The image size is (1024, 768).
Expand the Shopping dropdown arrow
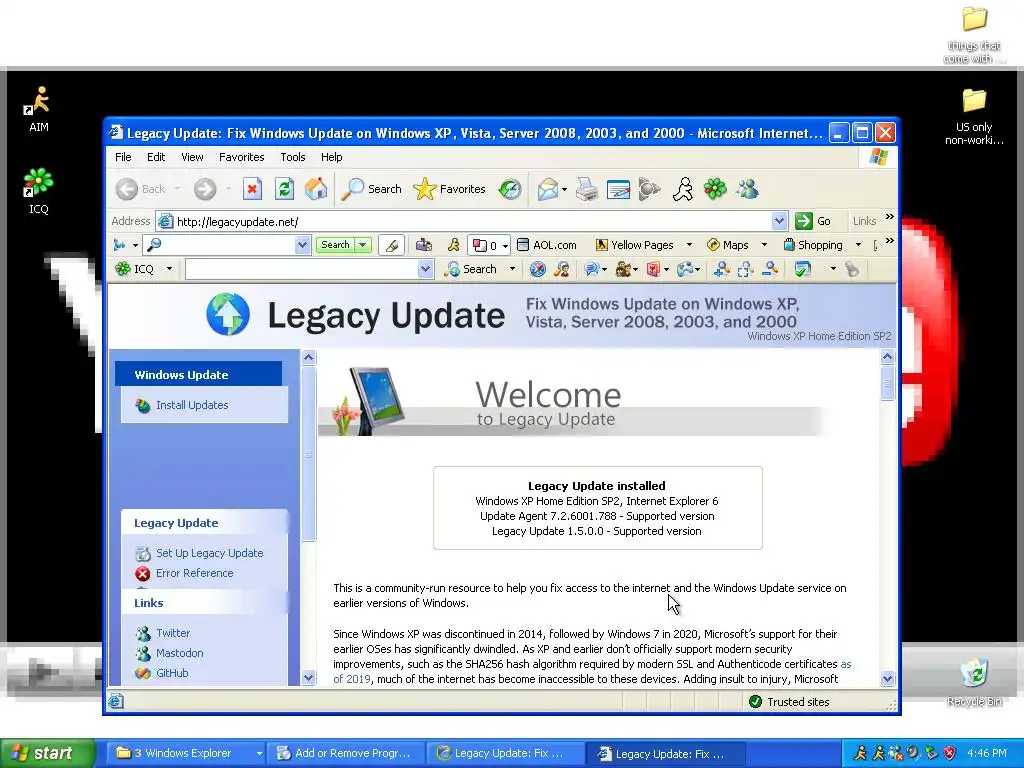coord(858,245)
